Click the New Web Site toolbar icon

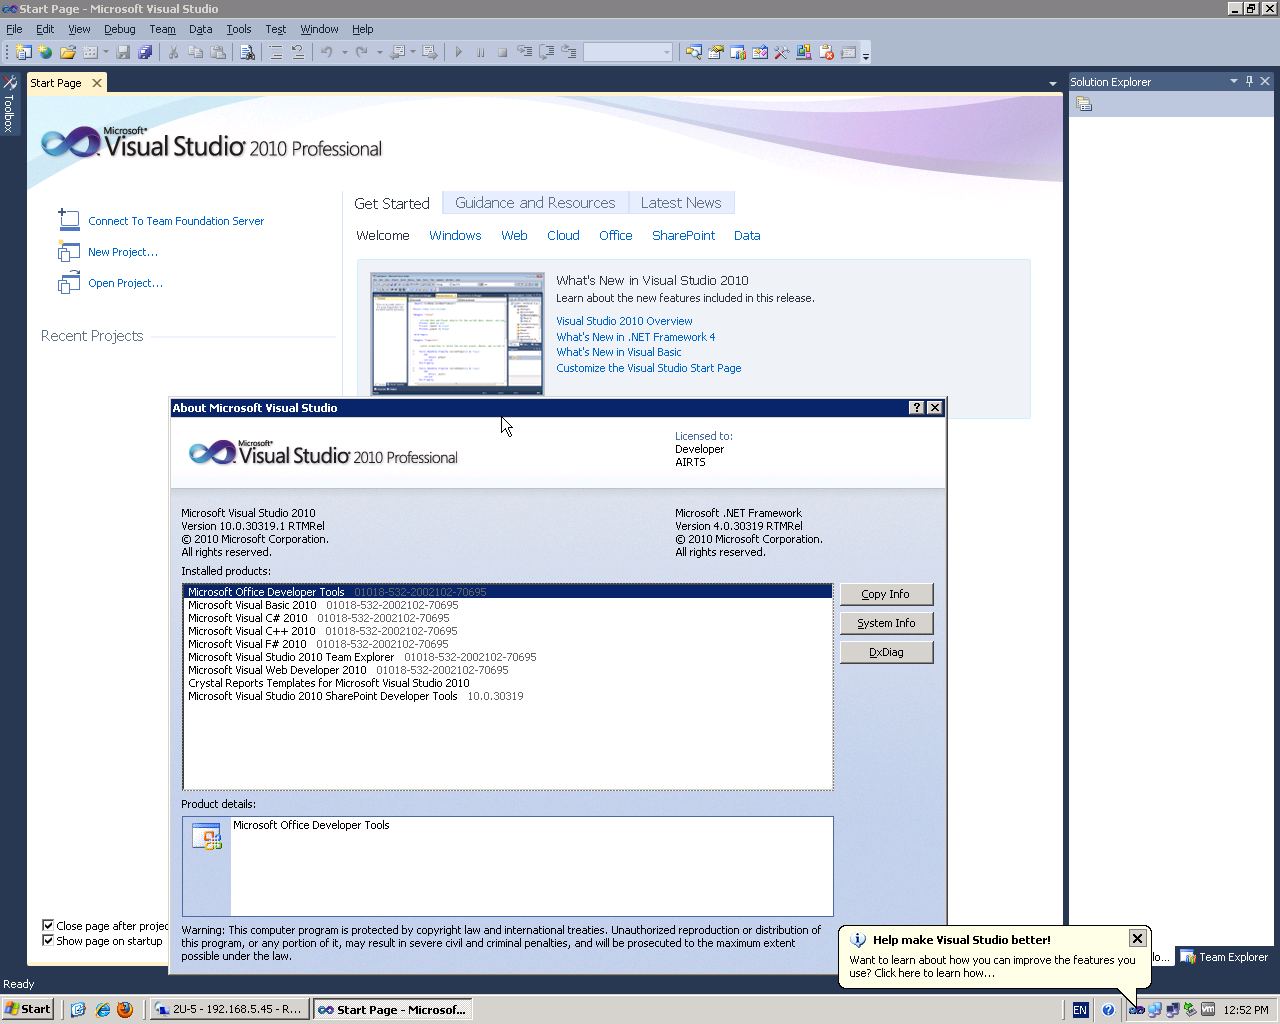(x=46, y=52)
